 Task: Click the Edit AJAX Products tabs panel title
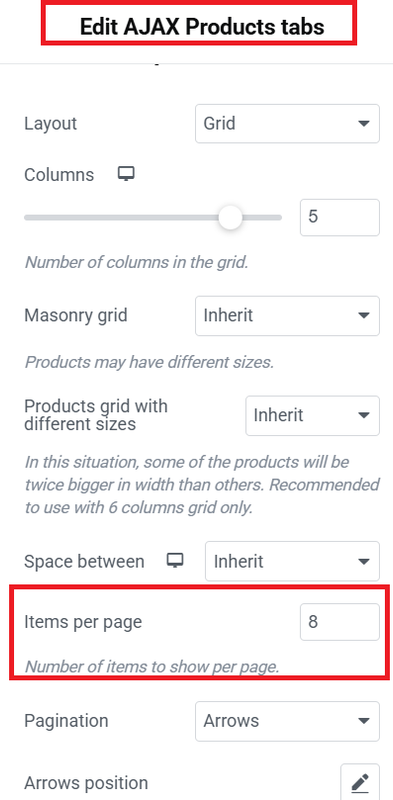[x=202, y=27]
